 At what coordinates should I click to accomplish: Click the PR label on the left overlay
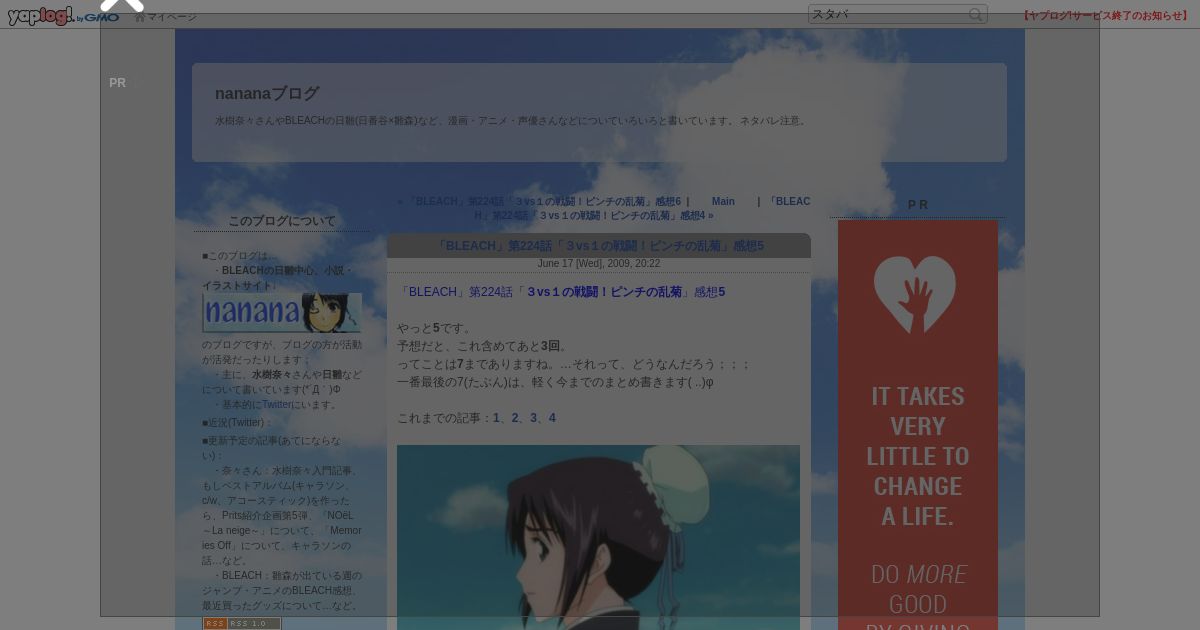coord(118,83)
